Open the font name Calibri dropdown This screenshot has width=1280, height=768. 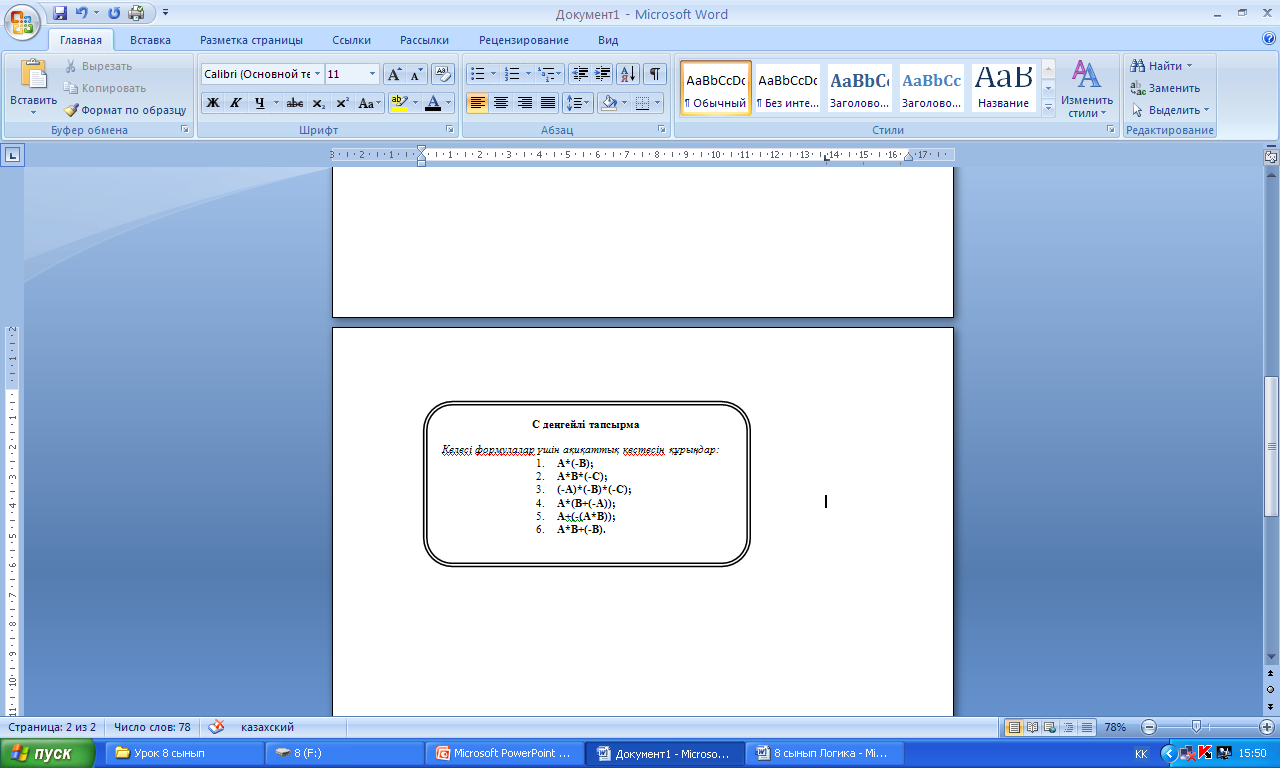[x=317, y=74]
